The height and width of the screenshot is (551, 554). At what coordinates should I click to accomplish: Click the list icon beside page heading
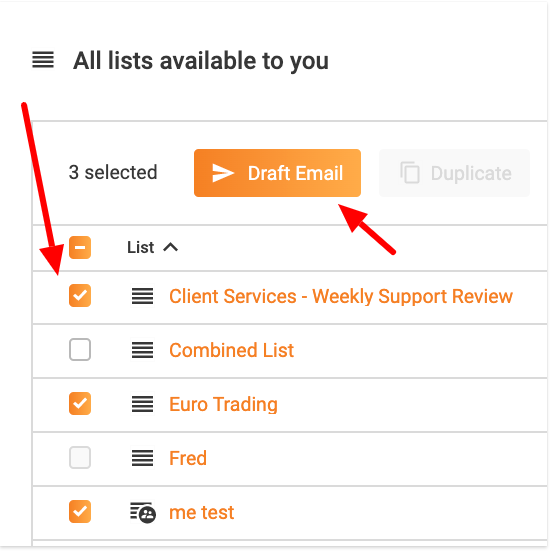tap(43, 60)
